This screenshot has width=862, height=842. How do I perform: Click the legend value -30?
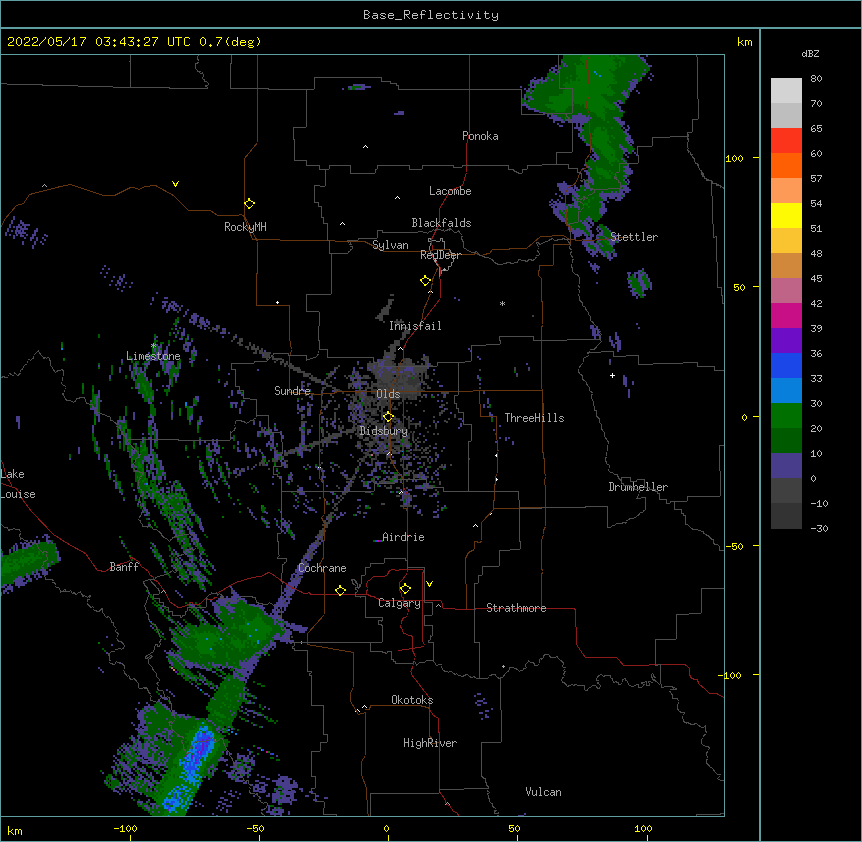819,529
